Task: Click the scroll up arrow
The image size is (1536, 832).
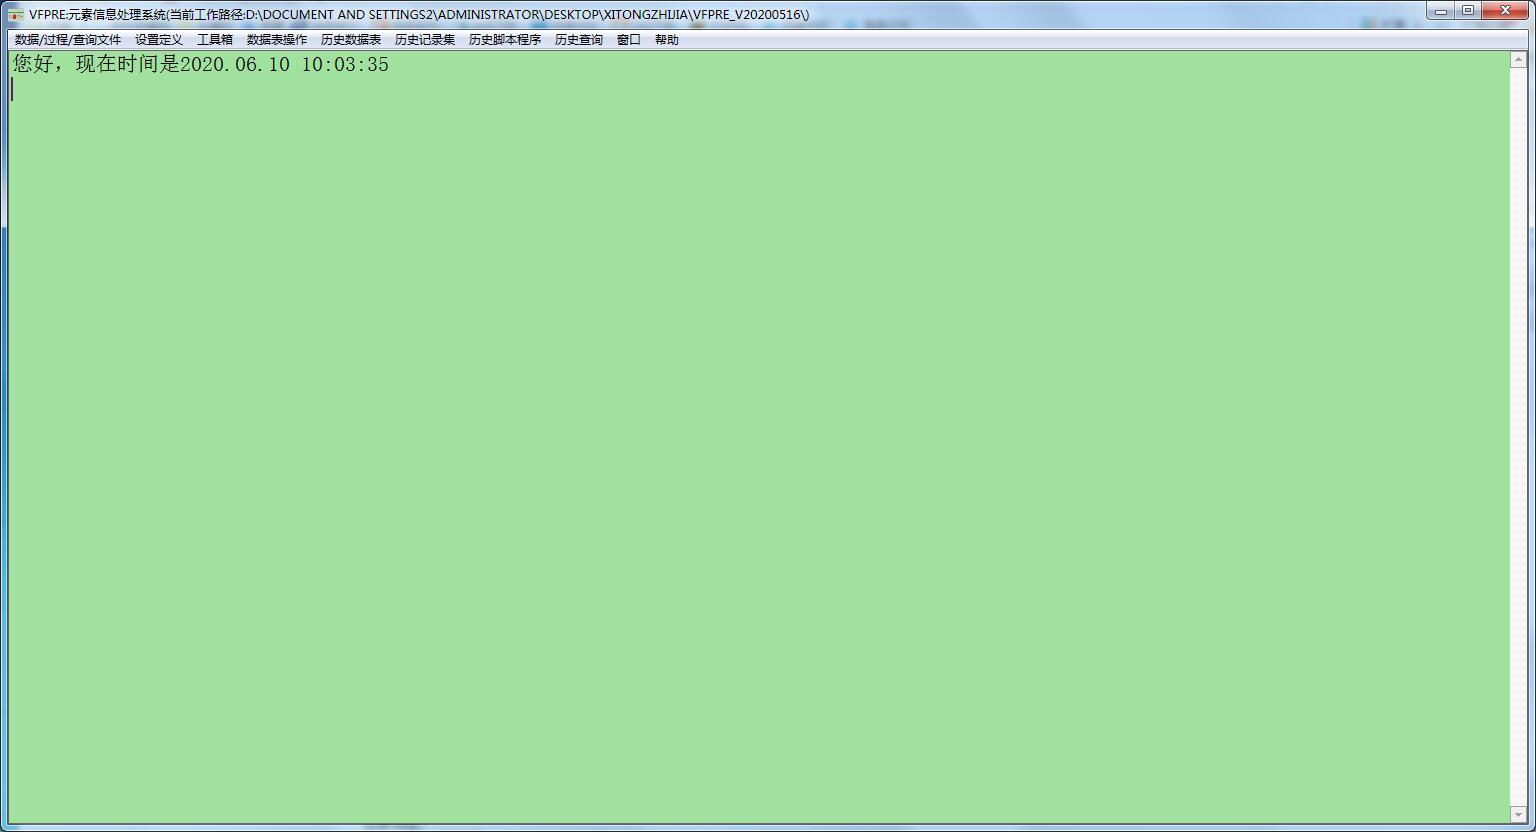Action: tap(1518, 60)
